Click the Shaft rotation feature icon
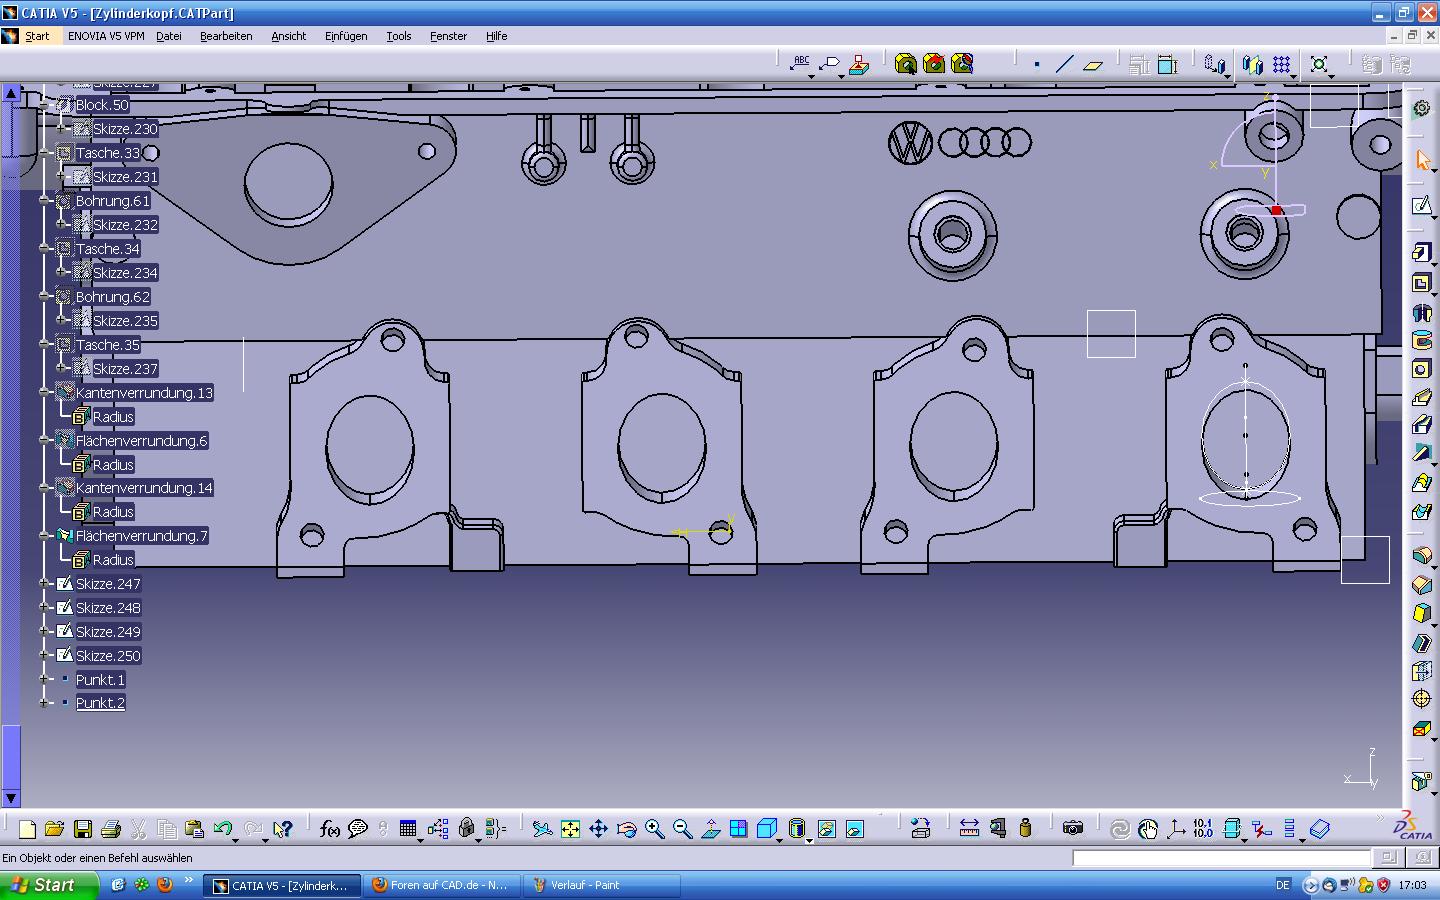This screenshot has width=1440, height=900. coord(1422,313)
